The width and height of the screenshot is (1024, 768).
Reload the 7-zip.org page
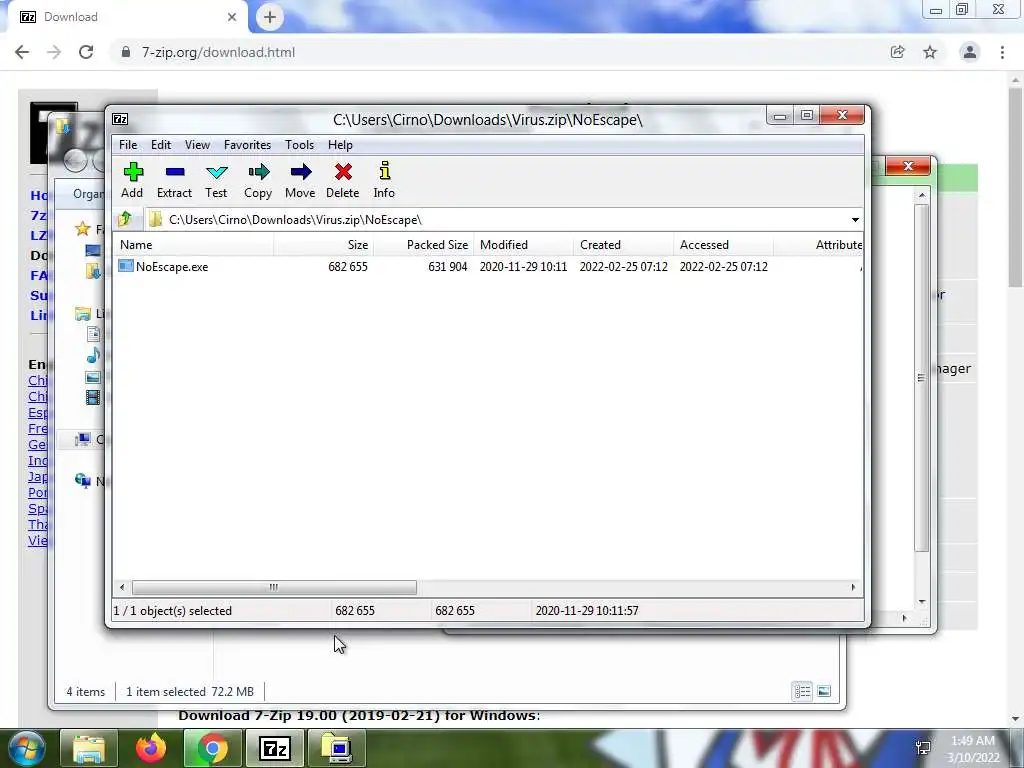pyautogui.click(x=86, y=52)
